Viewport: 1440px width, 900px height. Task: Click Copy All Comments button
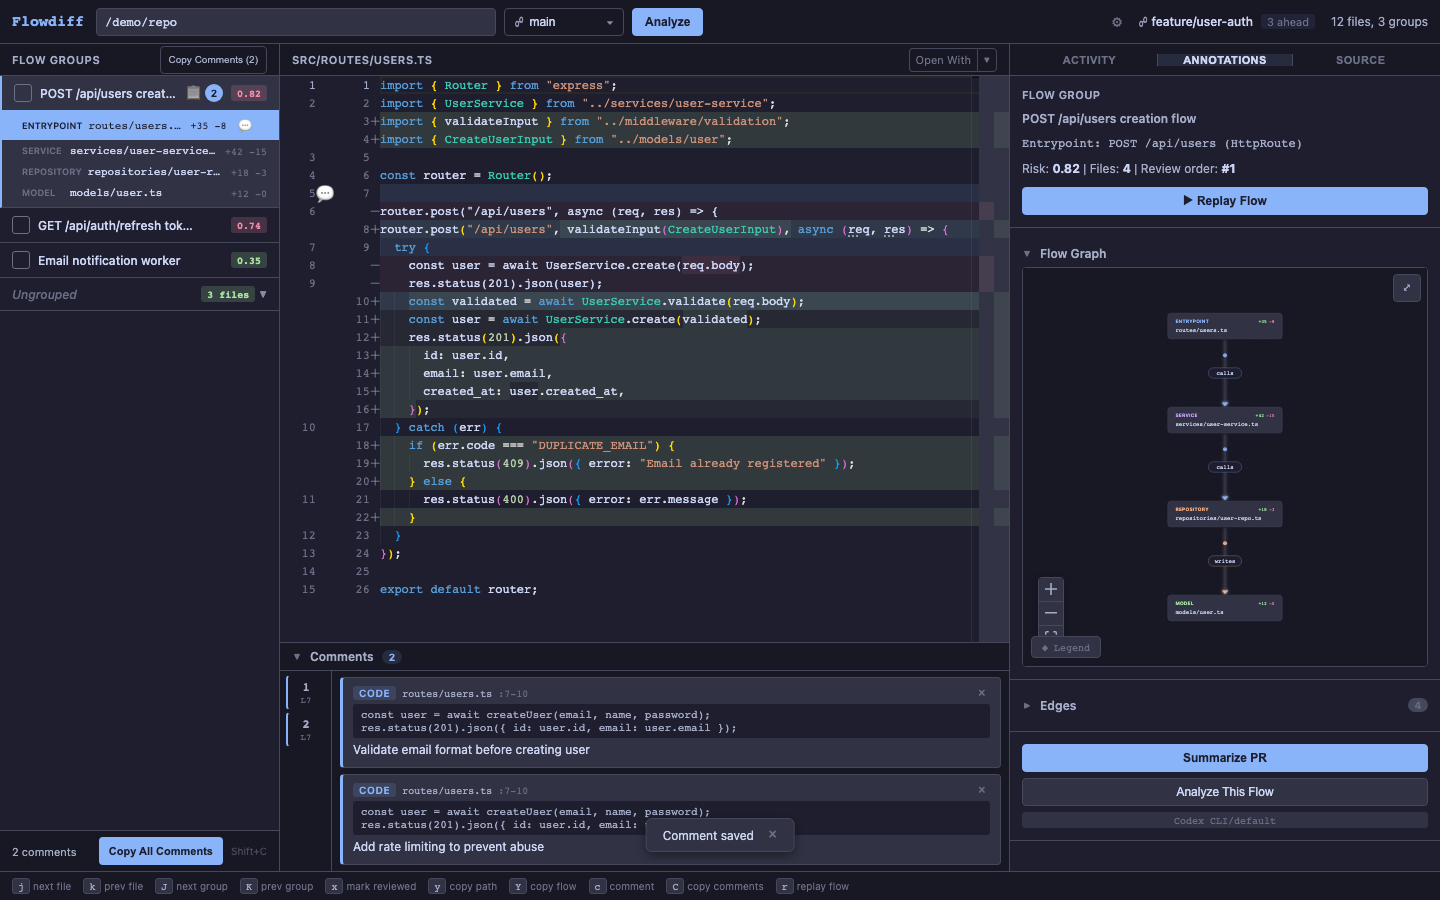click(x=161, y=851)
